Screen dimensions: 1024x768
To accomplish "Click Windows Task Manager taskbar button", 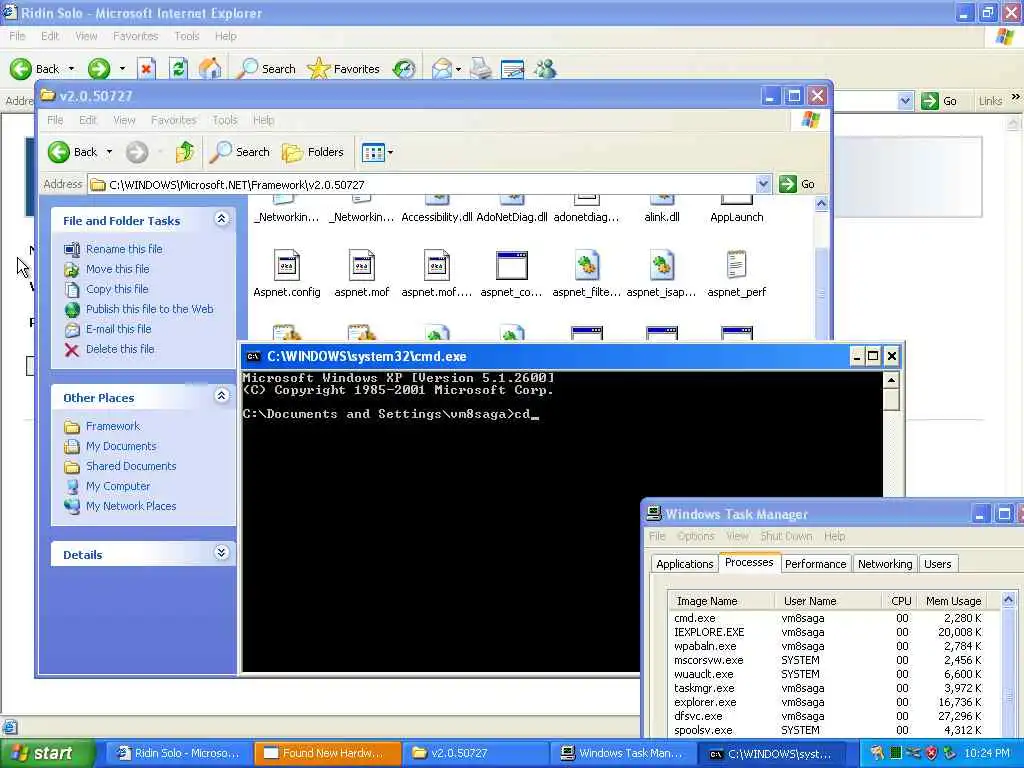I will point(624,753).
